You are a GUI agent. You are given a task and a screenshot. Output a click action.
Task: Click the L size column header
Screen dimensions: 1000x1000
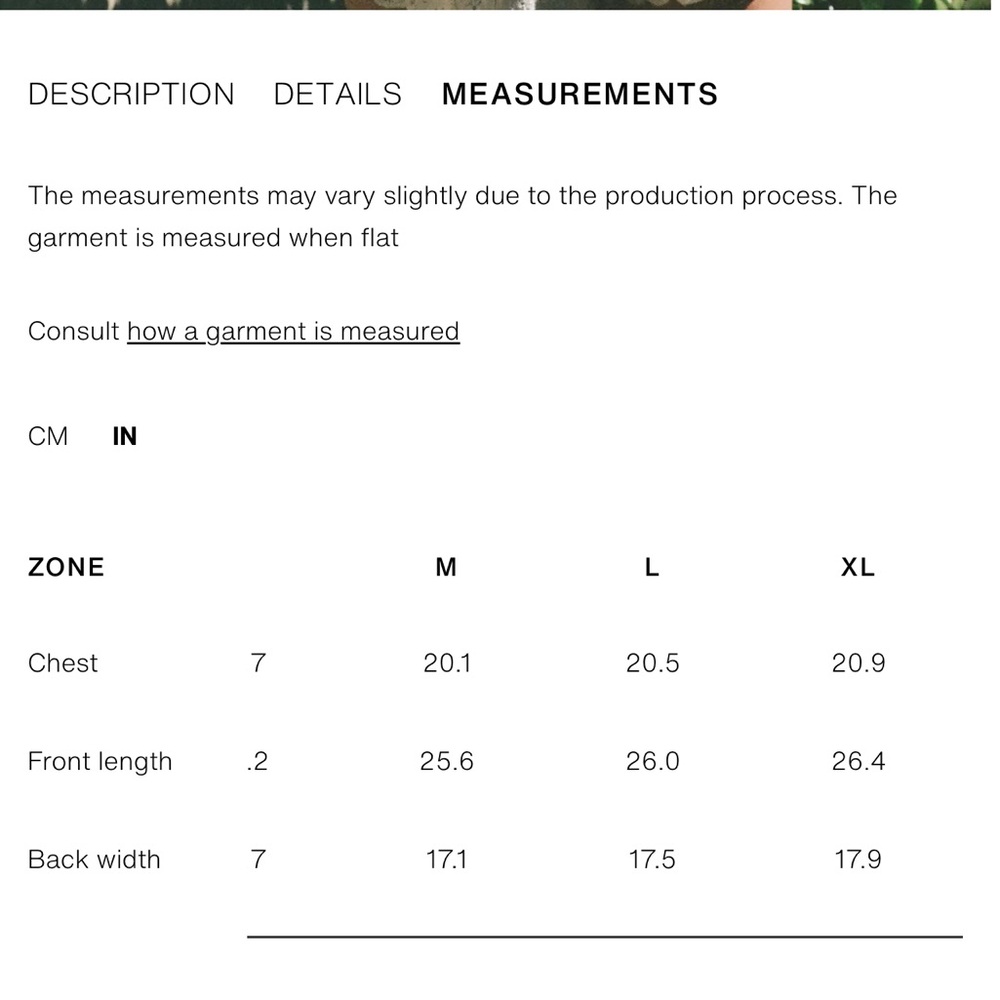[652, 568]
